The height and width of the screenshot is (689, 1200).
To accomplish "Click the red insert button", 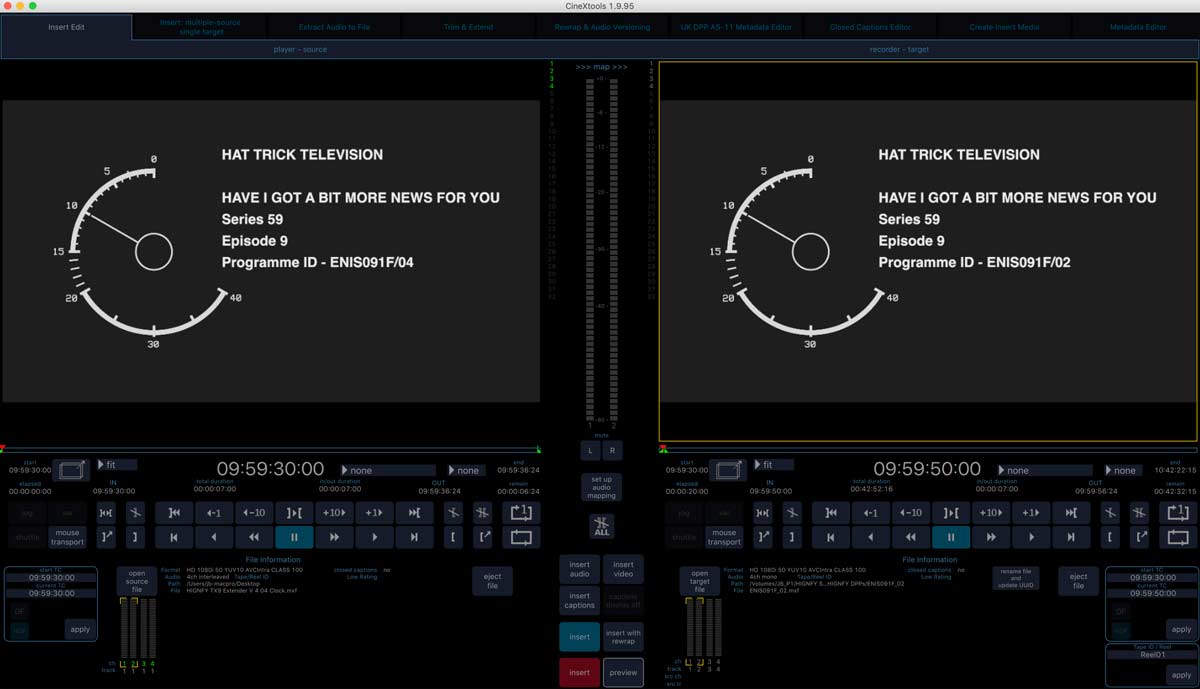I will pos(579,673).
